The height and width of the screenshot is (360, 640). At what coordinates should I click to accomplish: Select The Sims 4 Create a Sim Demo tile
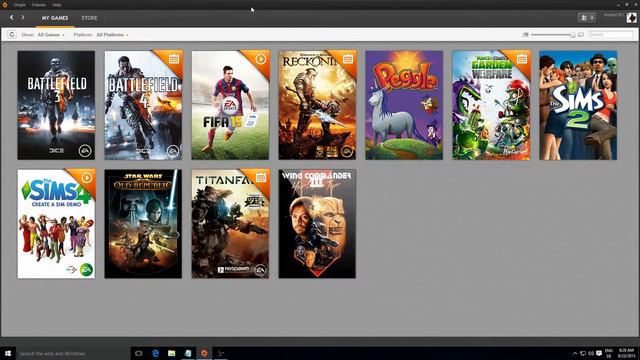(x=56, y=224)
